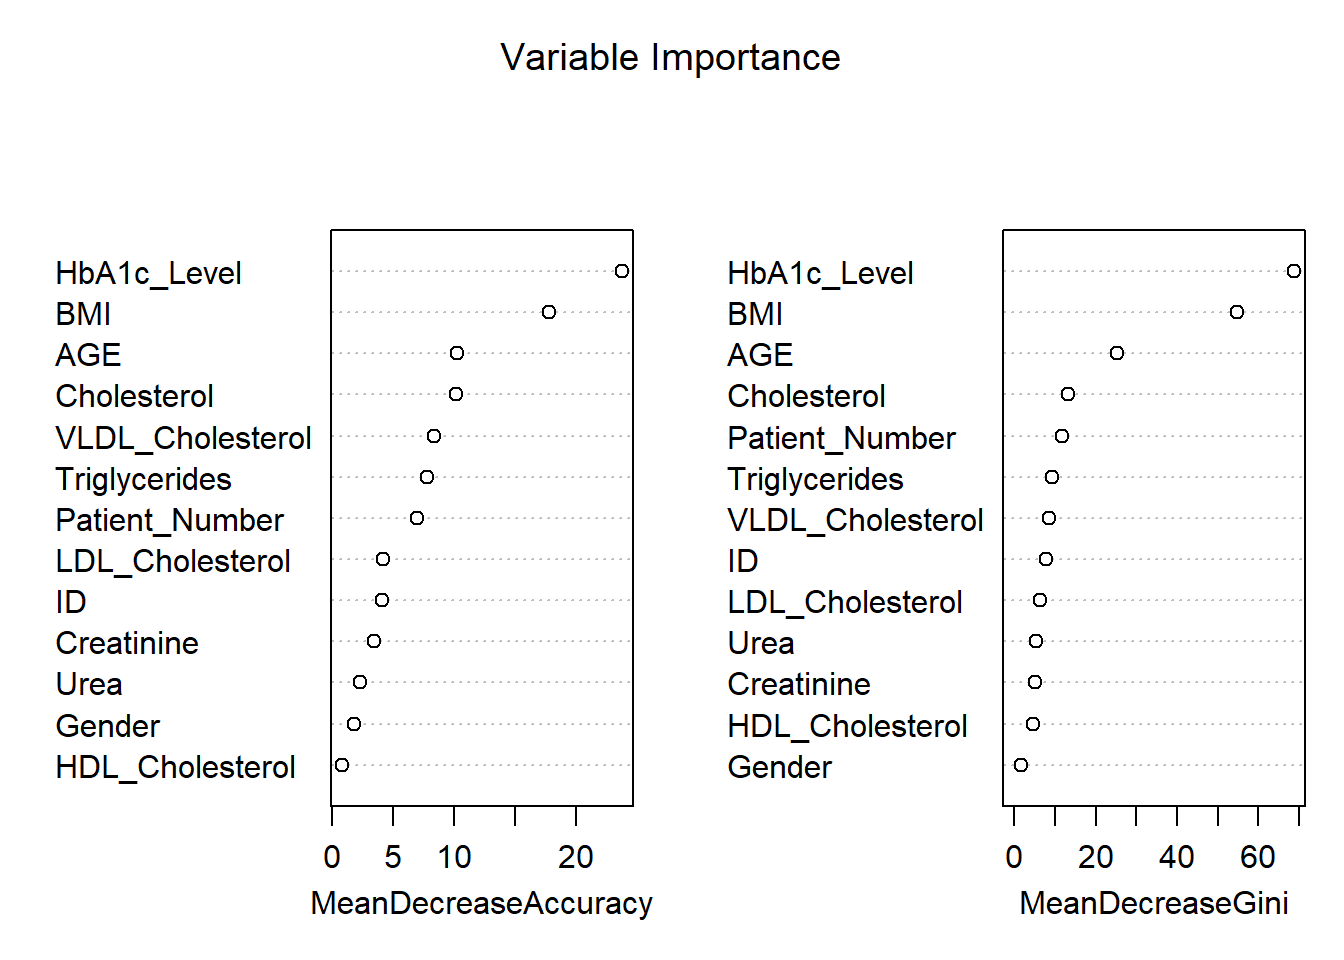Select LDL_Cholesterol point in MeanDecreaseAccuracy plot
1344x960 pixels.
pyautogui.click(x=383, y=559)
